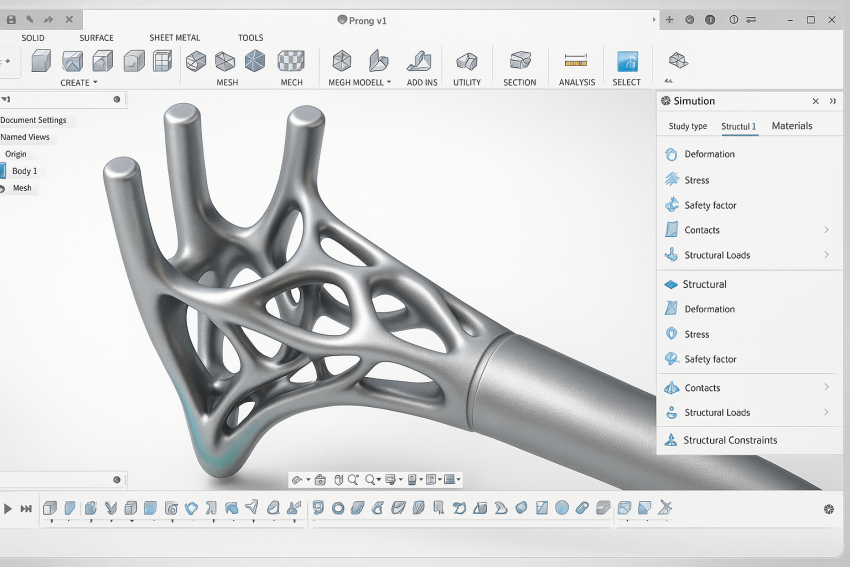This screenshot has height=567, width=850.
Task: Click the Select tool icon
Action: coord(627,61)
